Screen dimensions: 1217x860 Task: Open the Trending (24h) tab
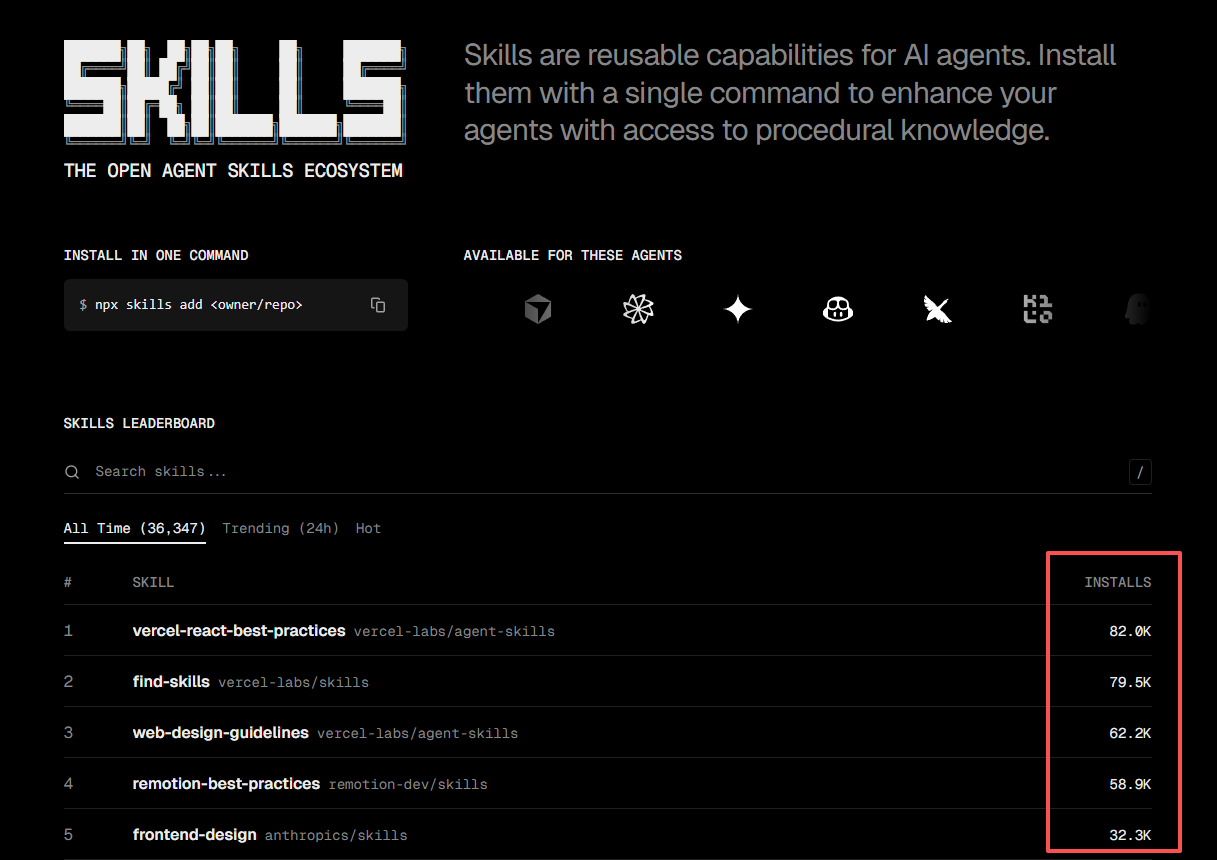280,528
